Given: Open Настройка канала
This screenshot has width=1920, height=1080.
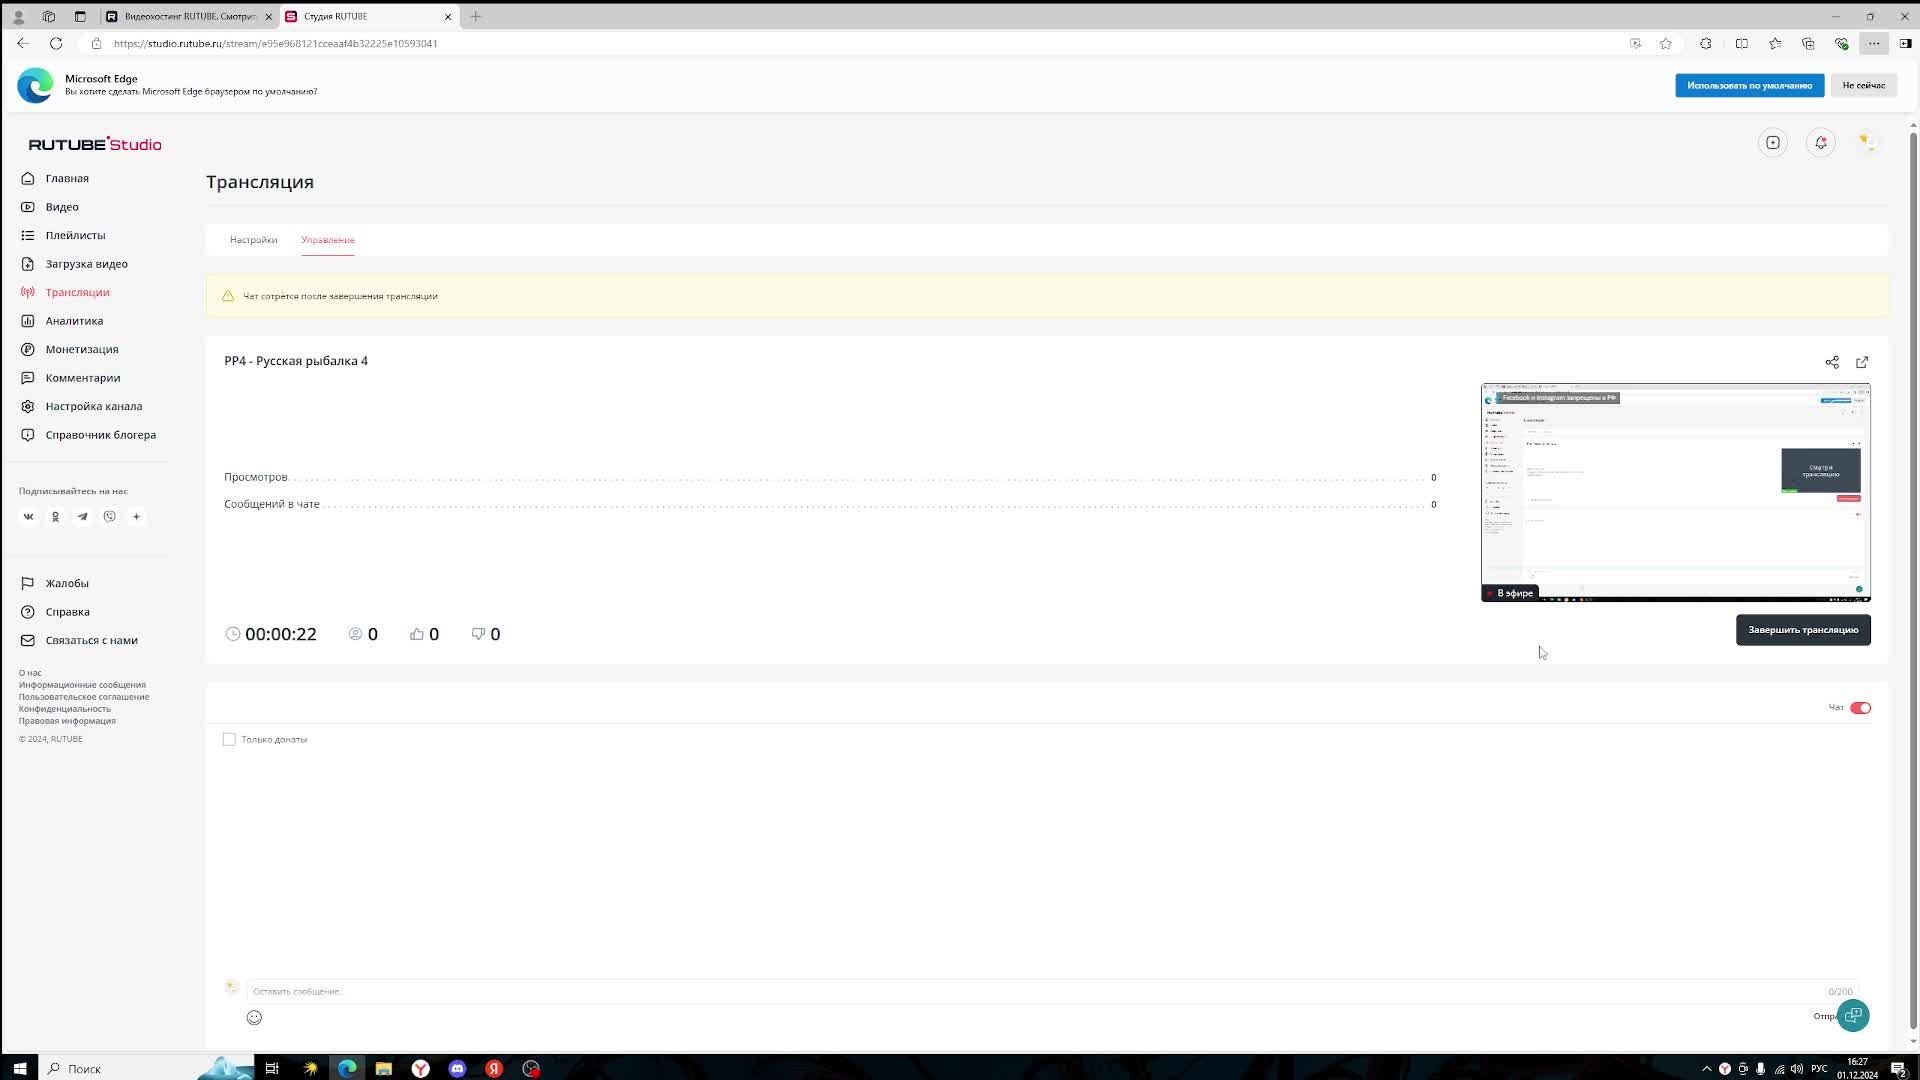Looking at the screenshot, I should pos(93,406).
